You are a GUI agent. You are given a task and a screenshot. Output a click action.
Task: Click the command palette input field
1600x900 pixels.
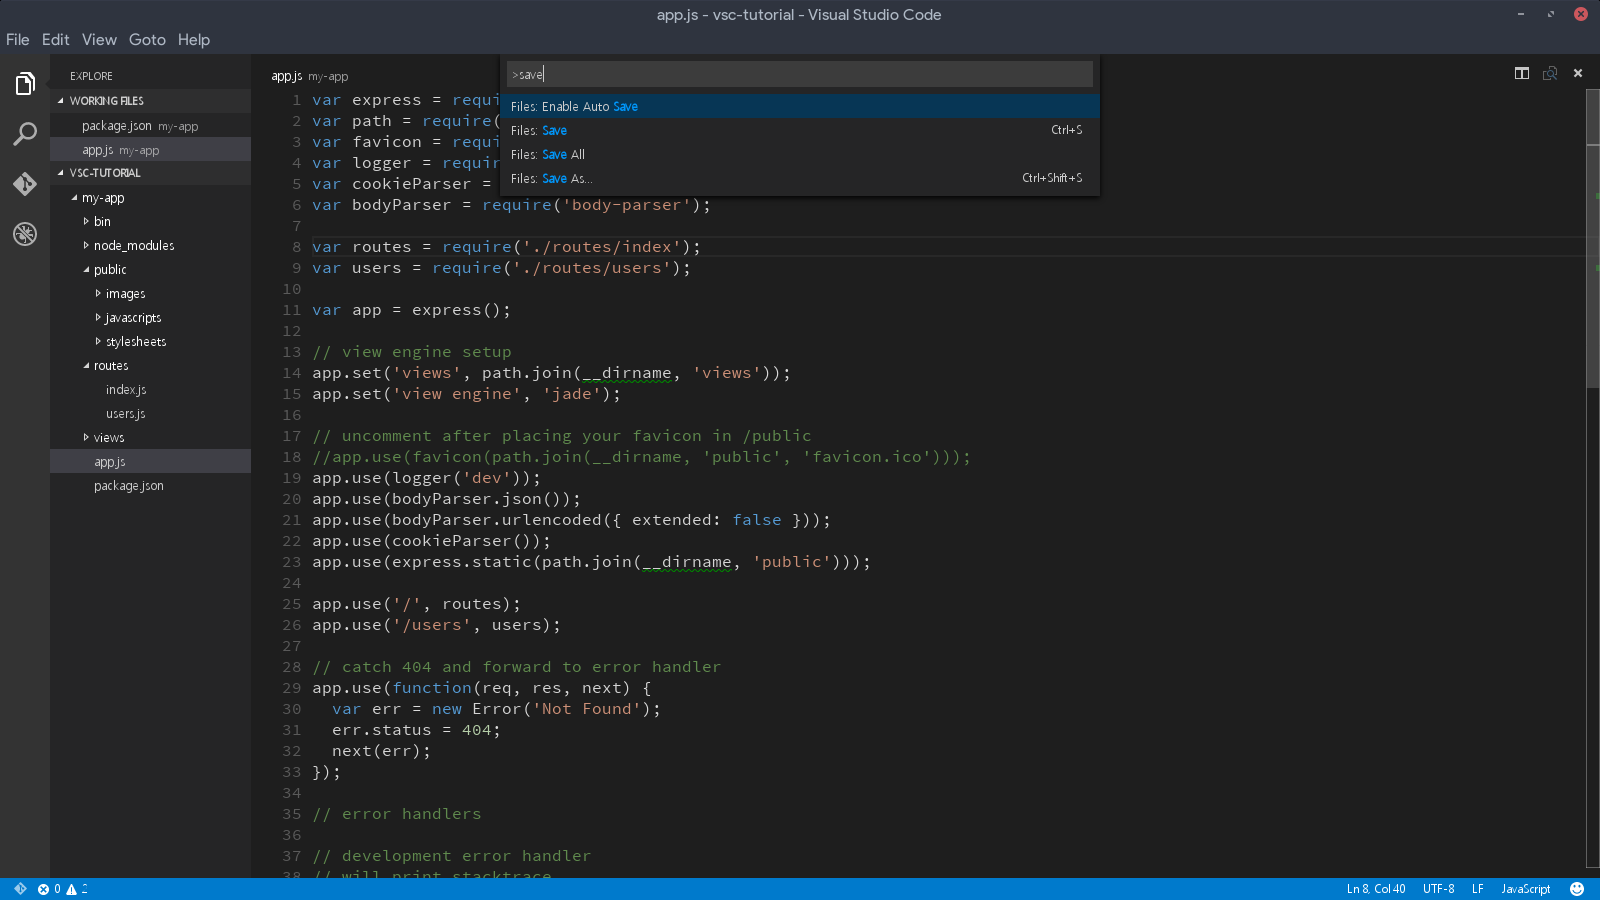pos(800,74)
